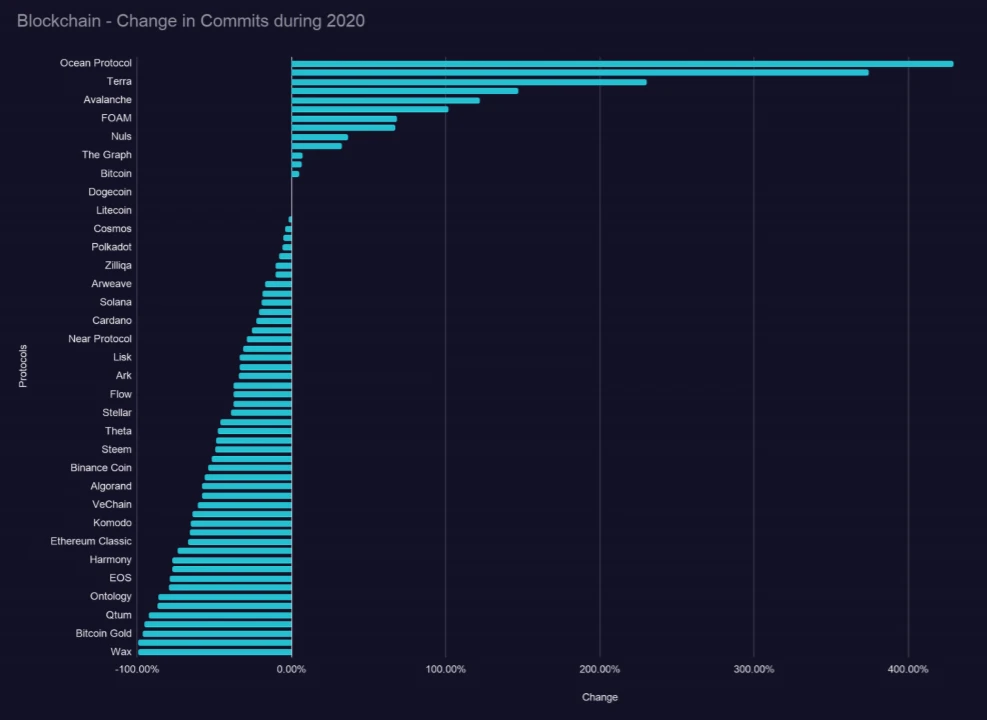Click the Avalanche bar in the chart
987x720 pixels.
[385, 100]
